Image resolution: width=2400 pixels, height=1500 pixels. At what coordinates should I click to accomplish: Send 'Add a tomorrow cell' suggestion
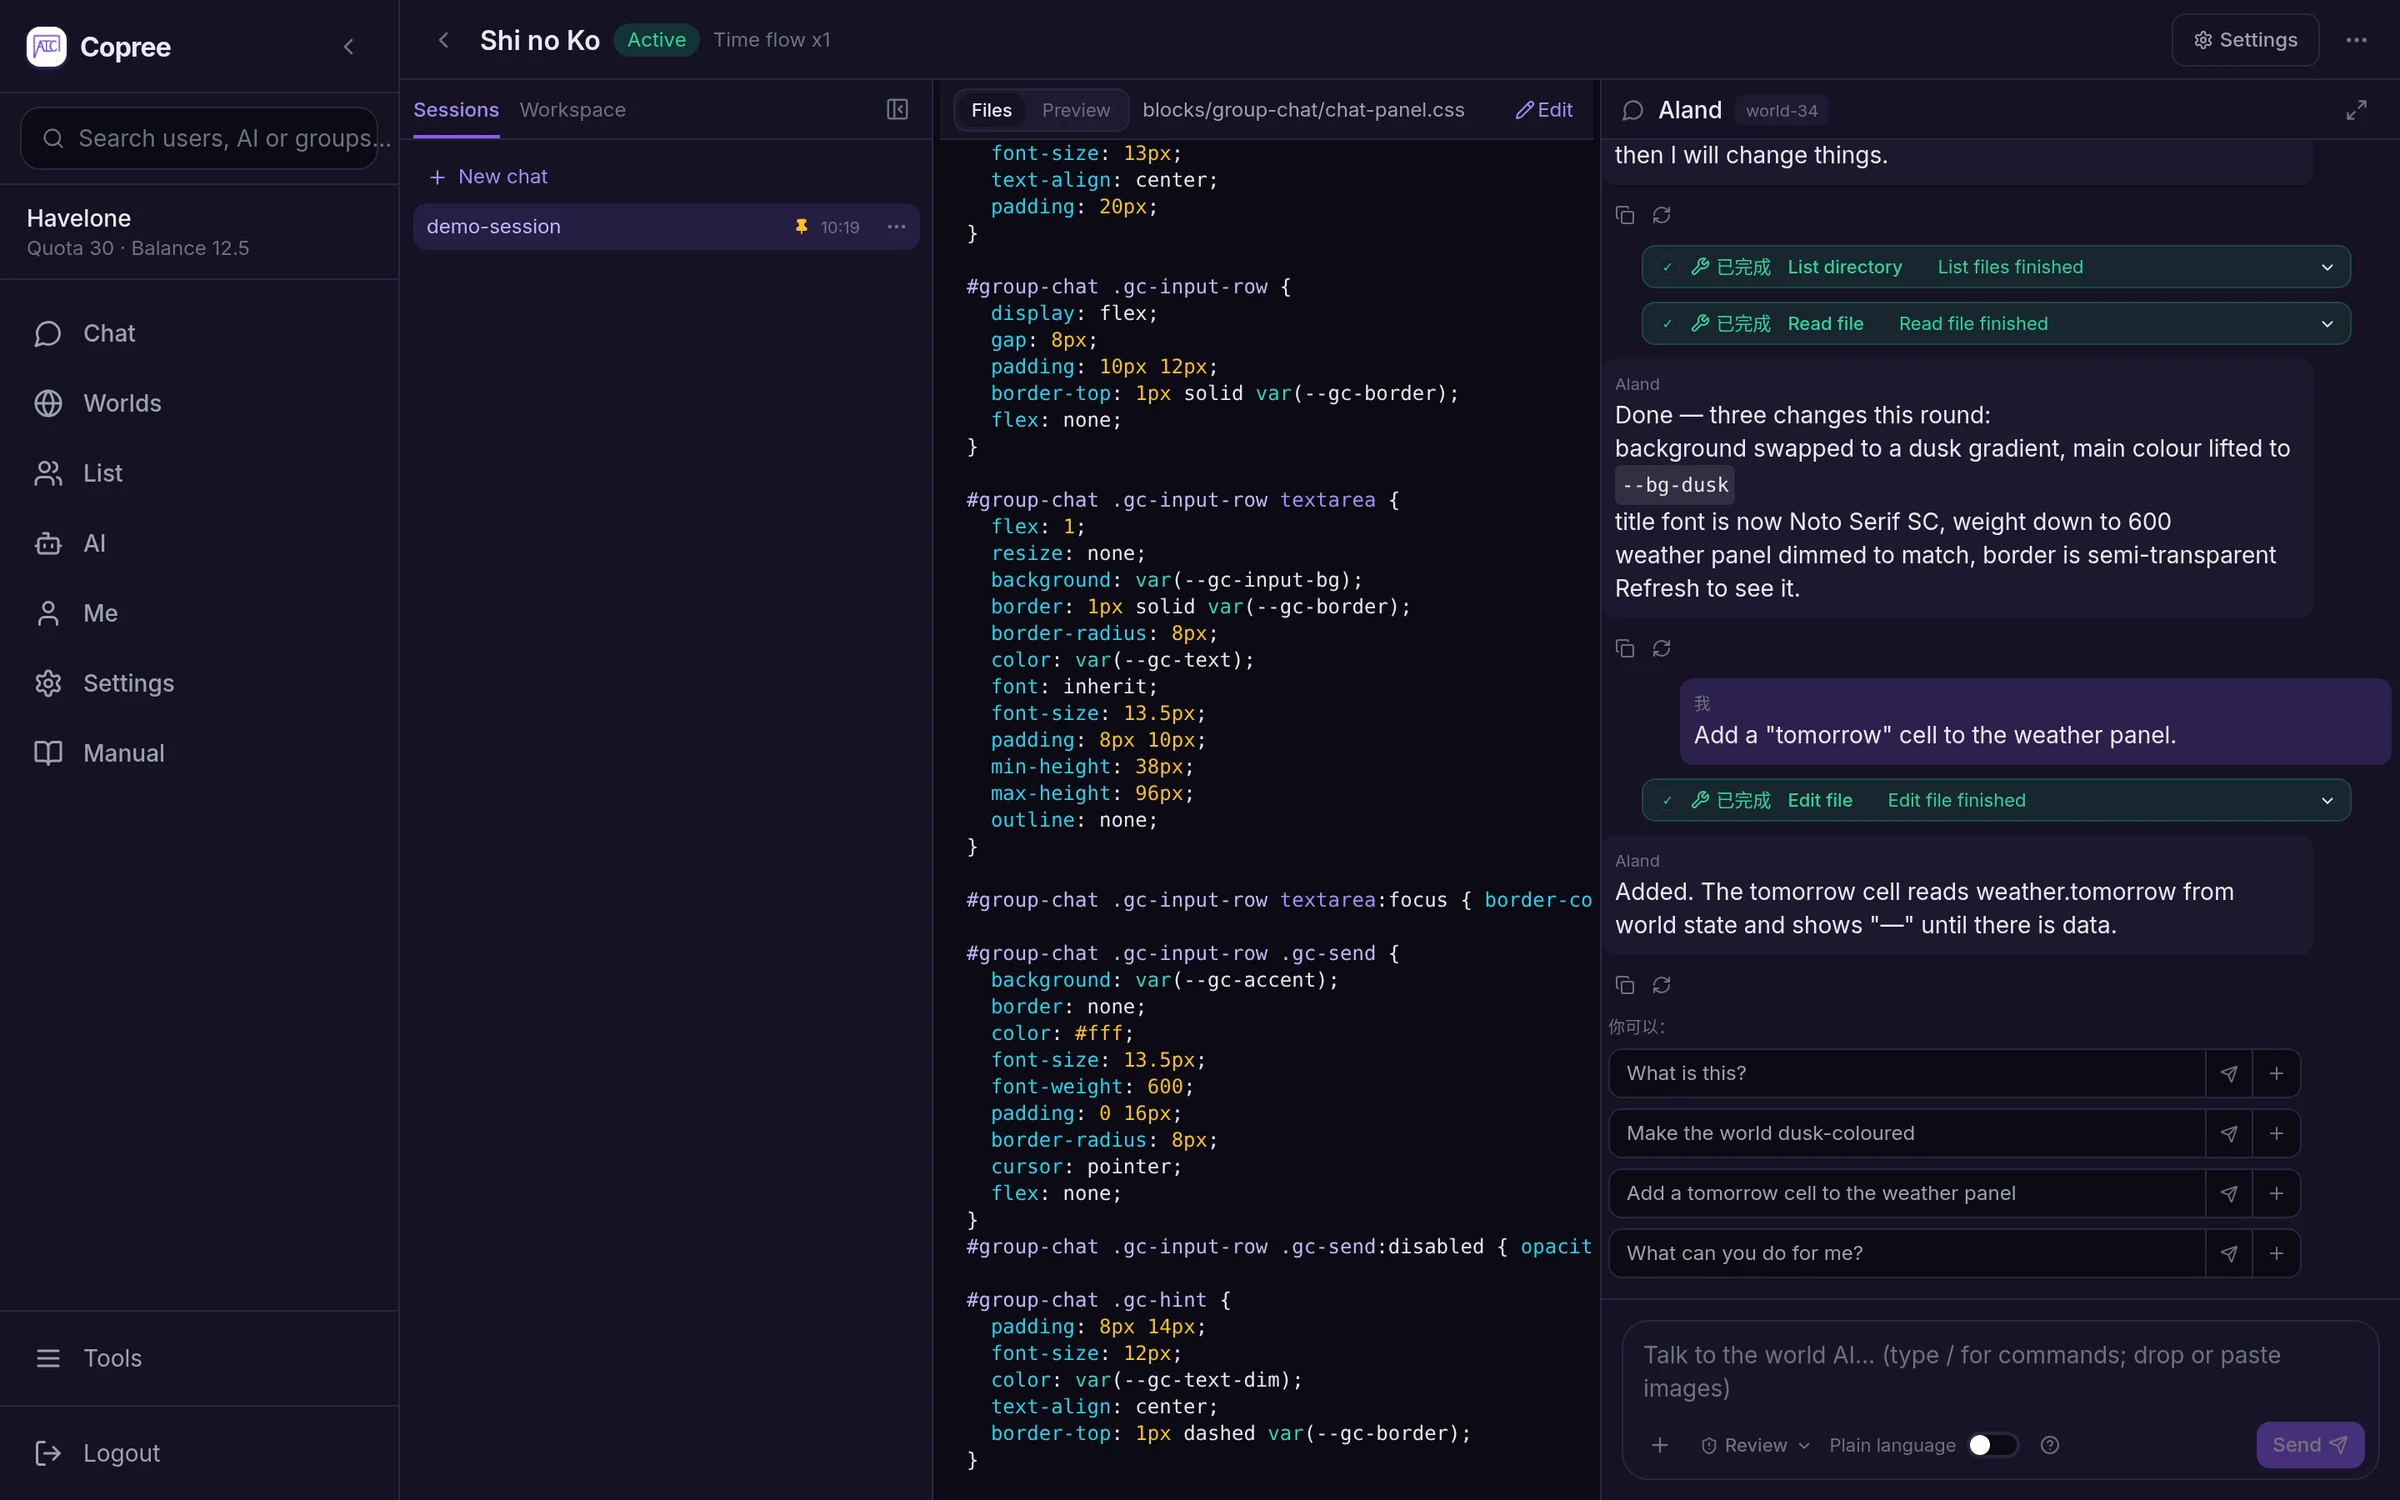click(2229, 1193)
